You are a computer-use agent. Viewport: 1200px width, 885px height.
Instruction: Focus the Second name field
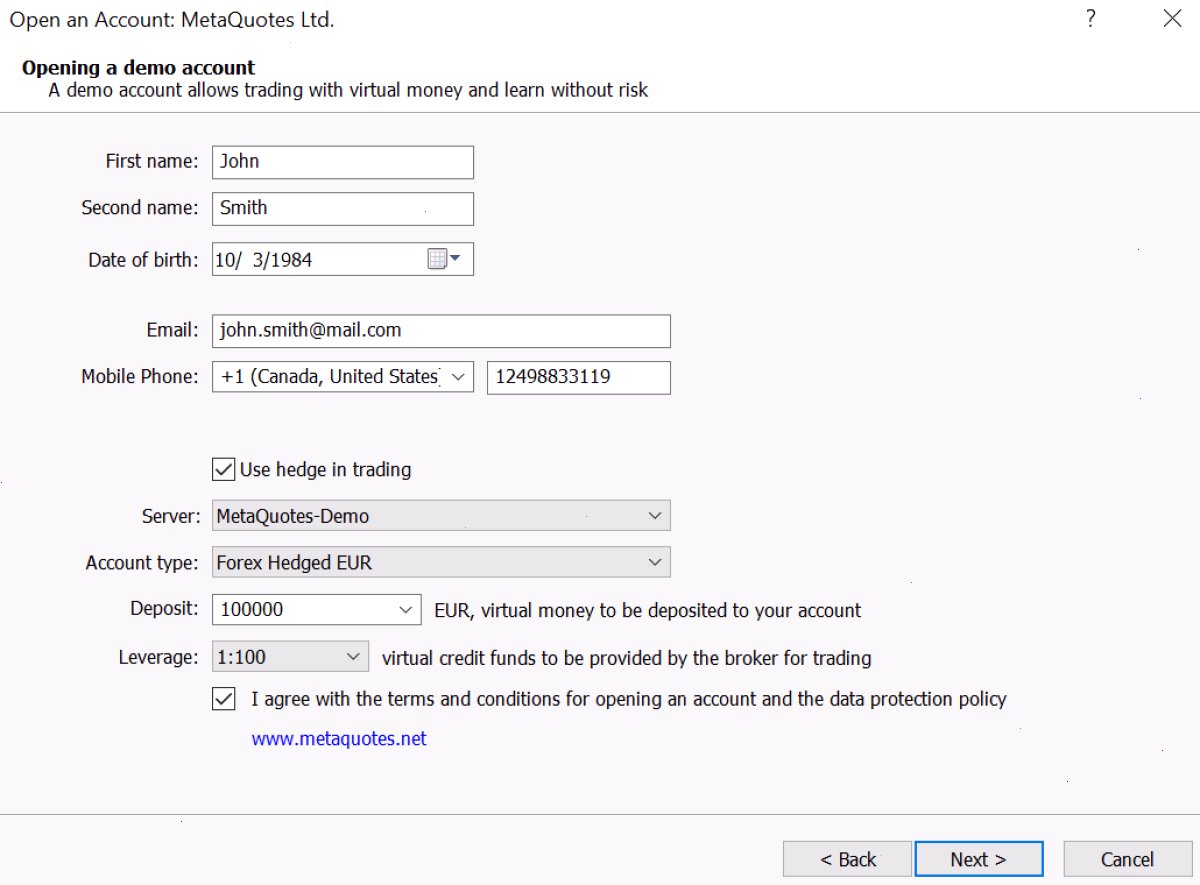pyautogui.click(x=343, y=208)
